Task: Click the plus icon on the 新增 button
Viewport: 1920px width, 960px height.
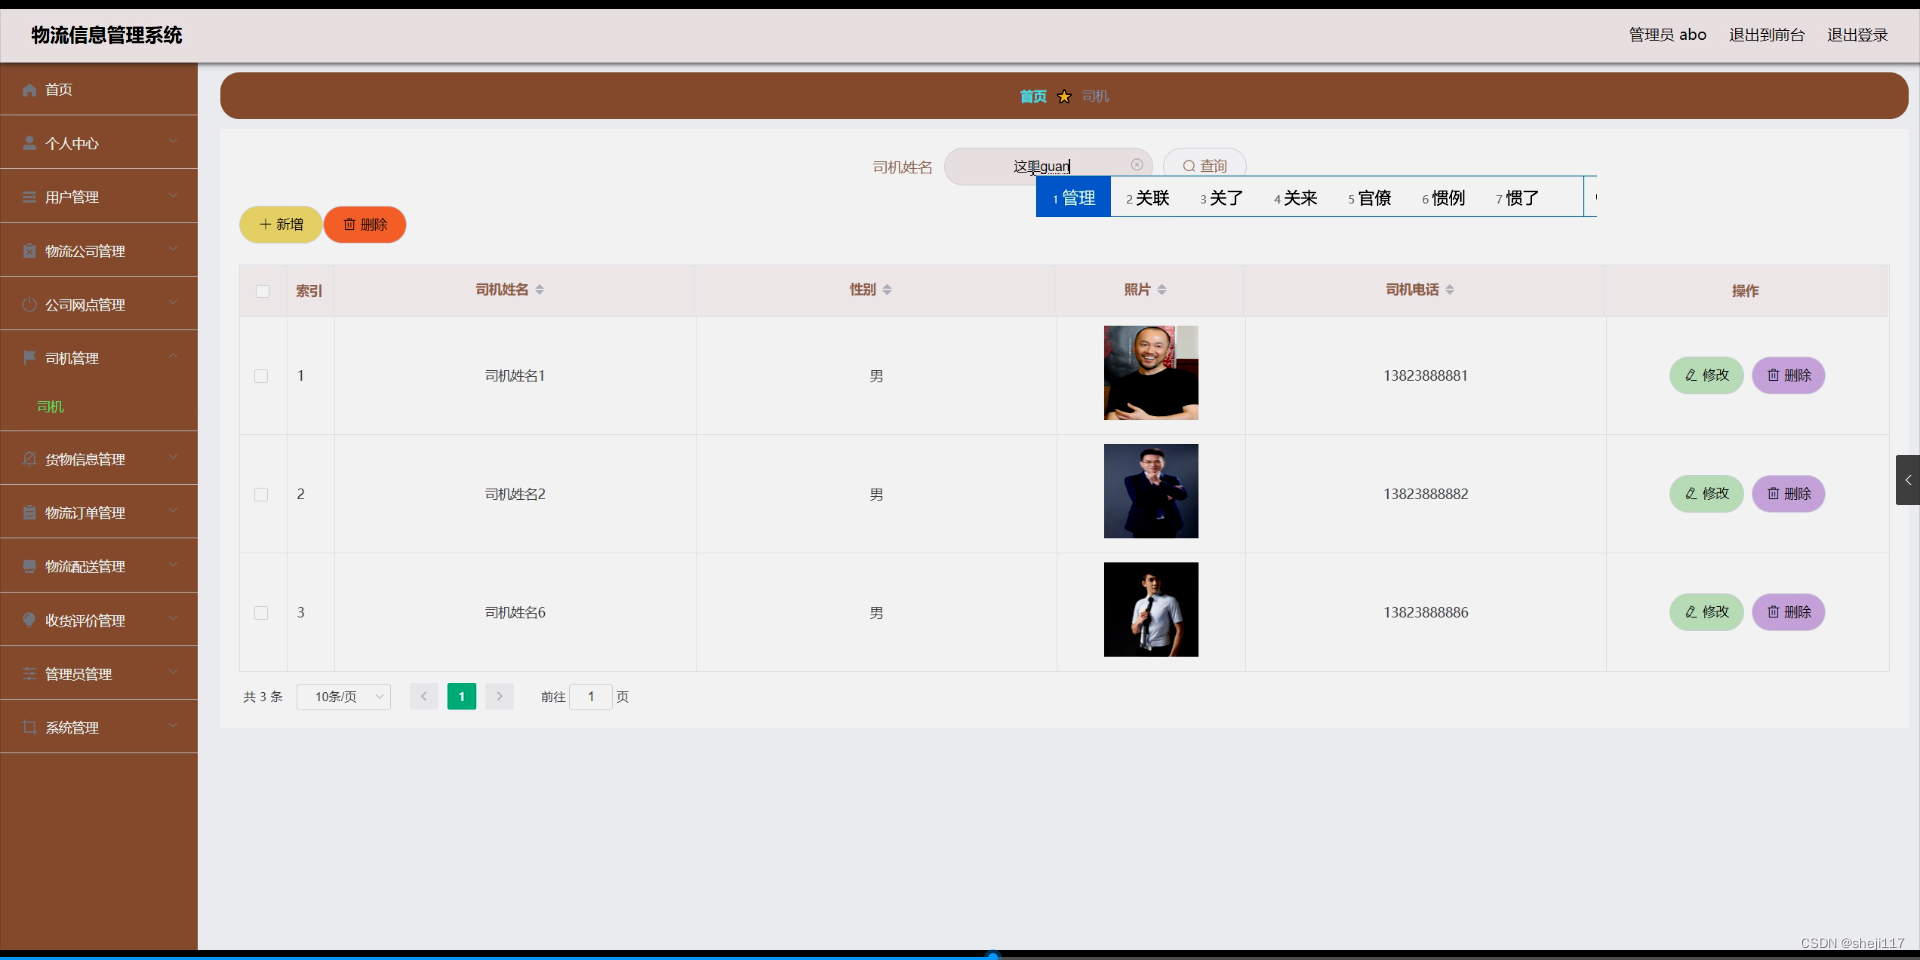Action: point(263,224)
